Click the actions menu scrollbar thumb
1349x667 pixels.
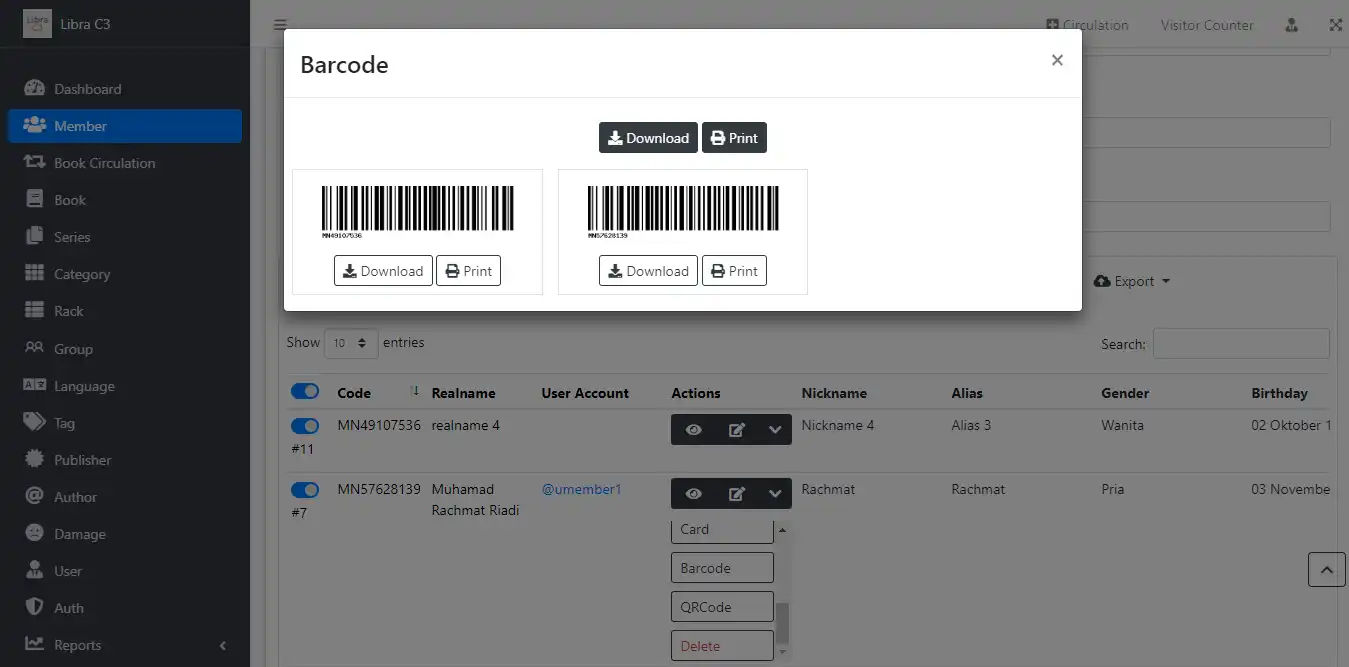click(783, 623)
